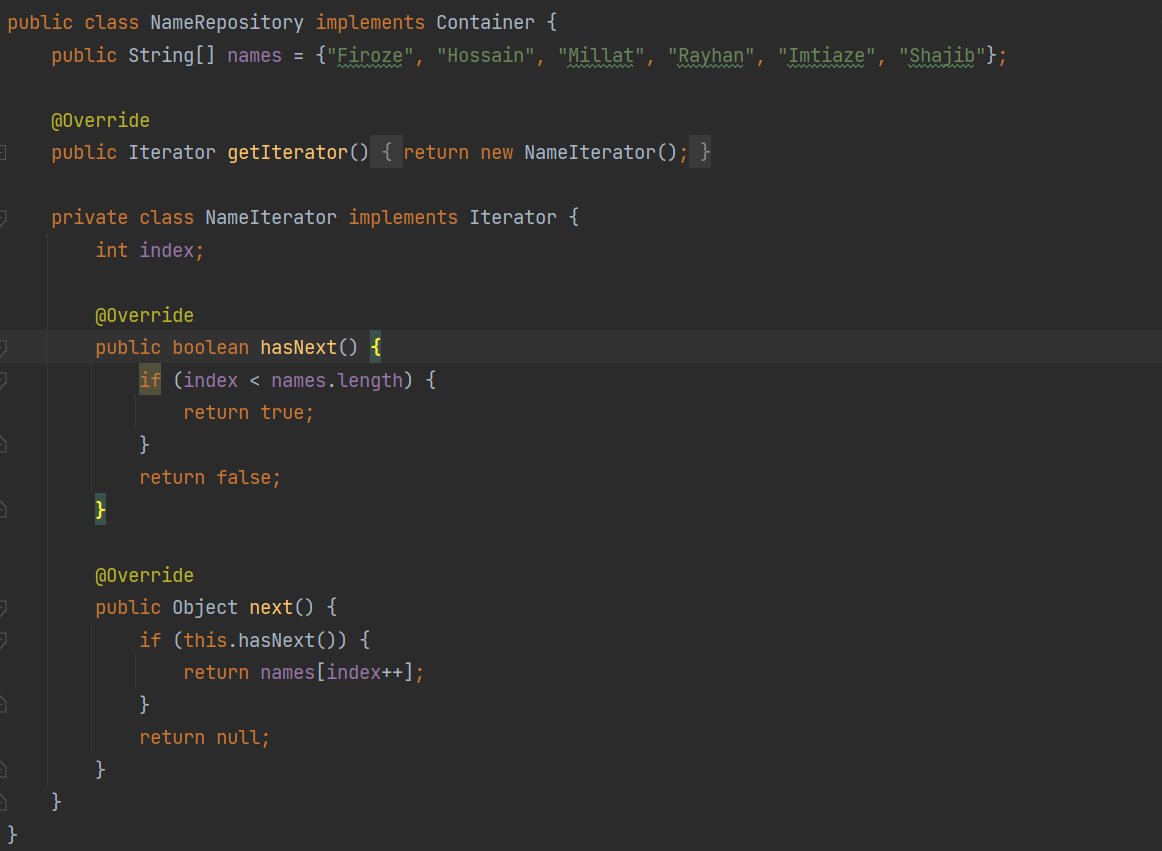
Task: Collapse the hasNext method fold marker
Action: point(3,348)
